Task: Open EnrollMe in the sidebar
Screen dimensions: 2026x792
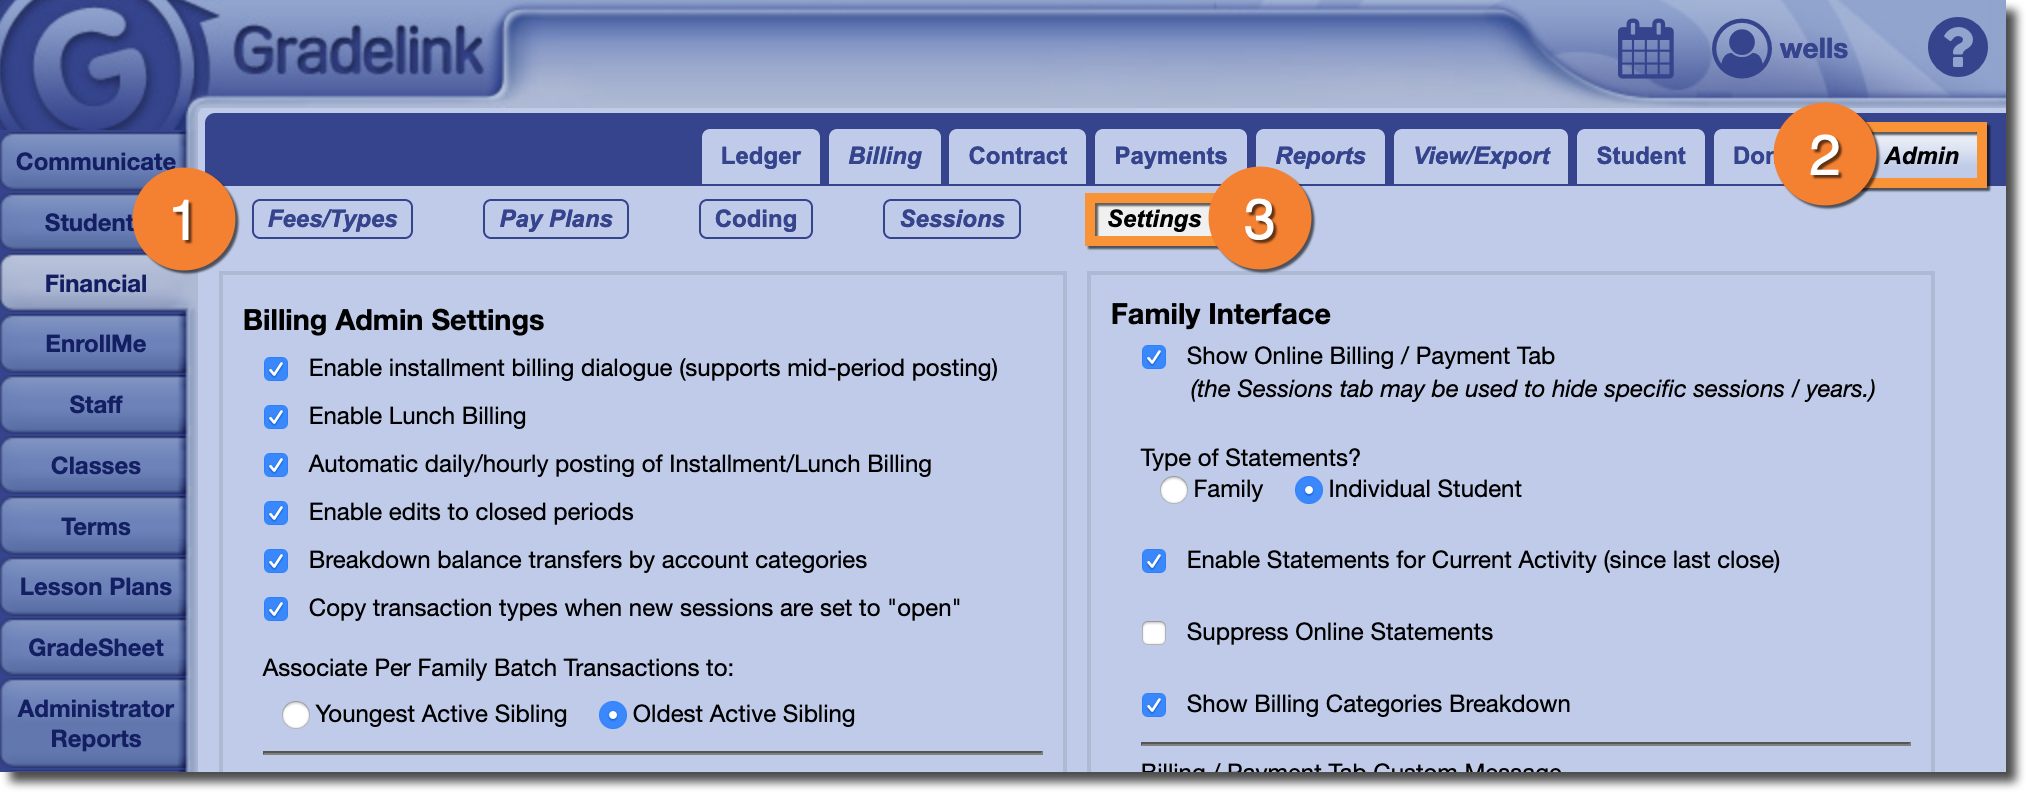Action: 95,344
